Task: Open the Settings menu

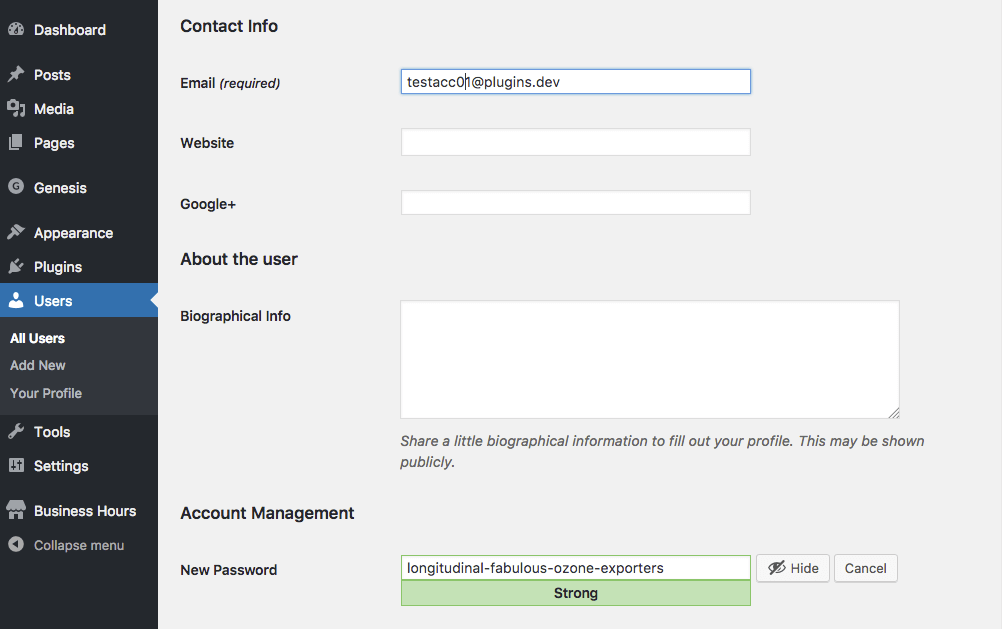Action: (x=61, y=466)
